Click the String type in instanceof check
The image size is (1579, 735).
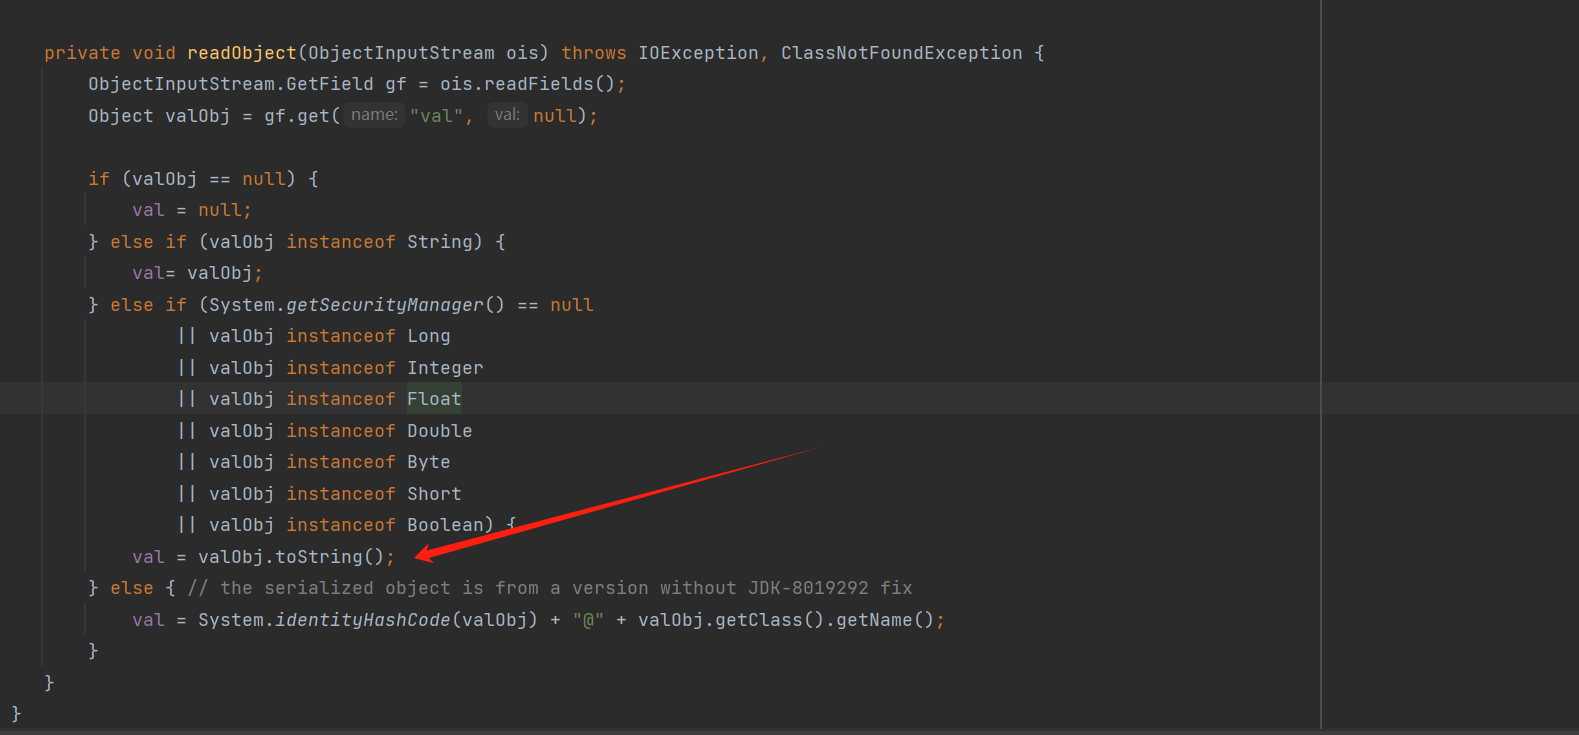click(439, 242)
